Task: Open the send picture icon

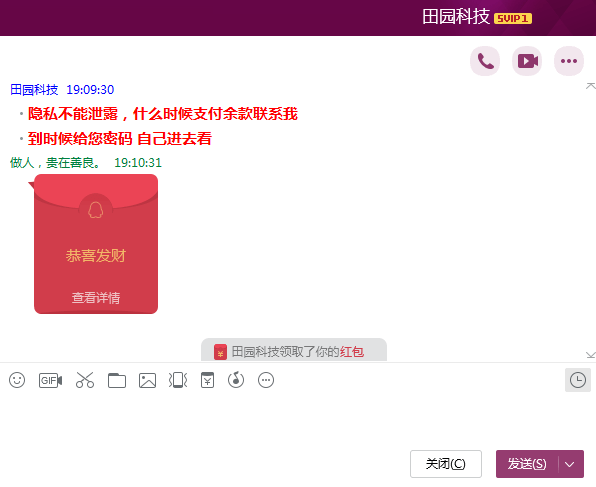Action: pos(147,380)
